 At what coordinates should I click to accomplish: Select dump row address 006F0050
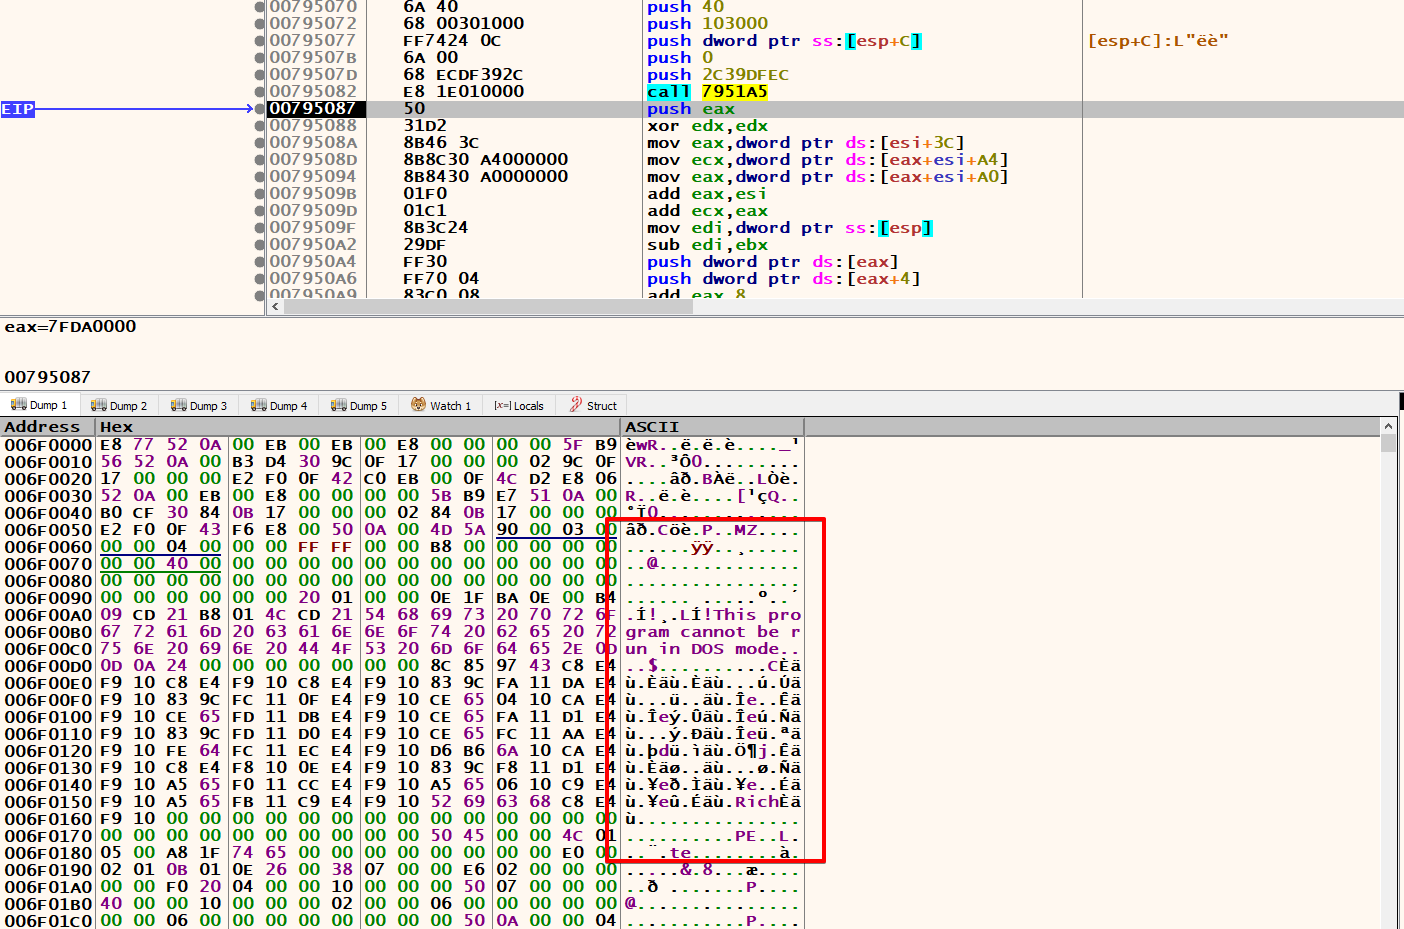click(48, 530)
